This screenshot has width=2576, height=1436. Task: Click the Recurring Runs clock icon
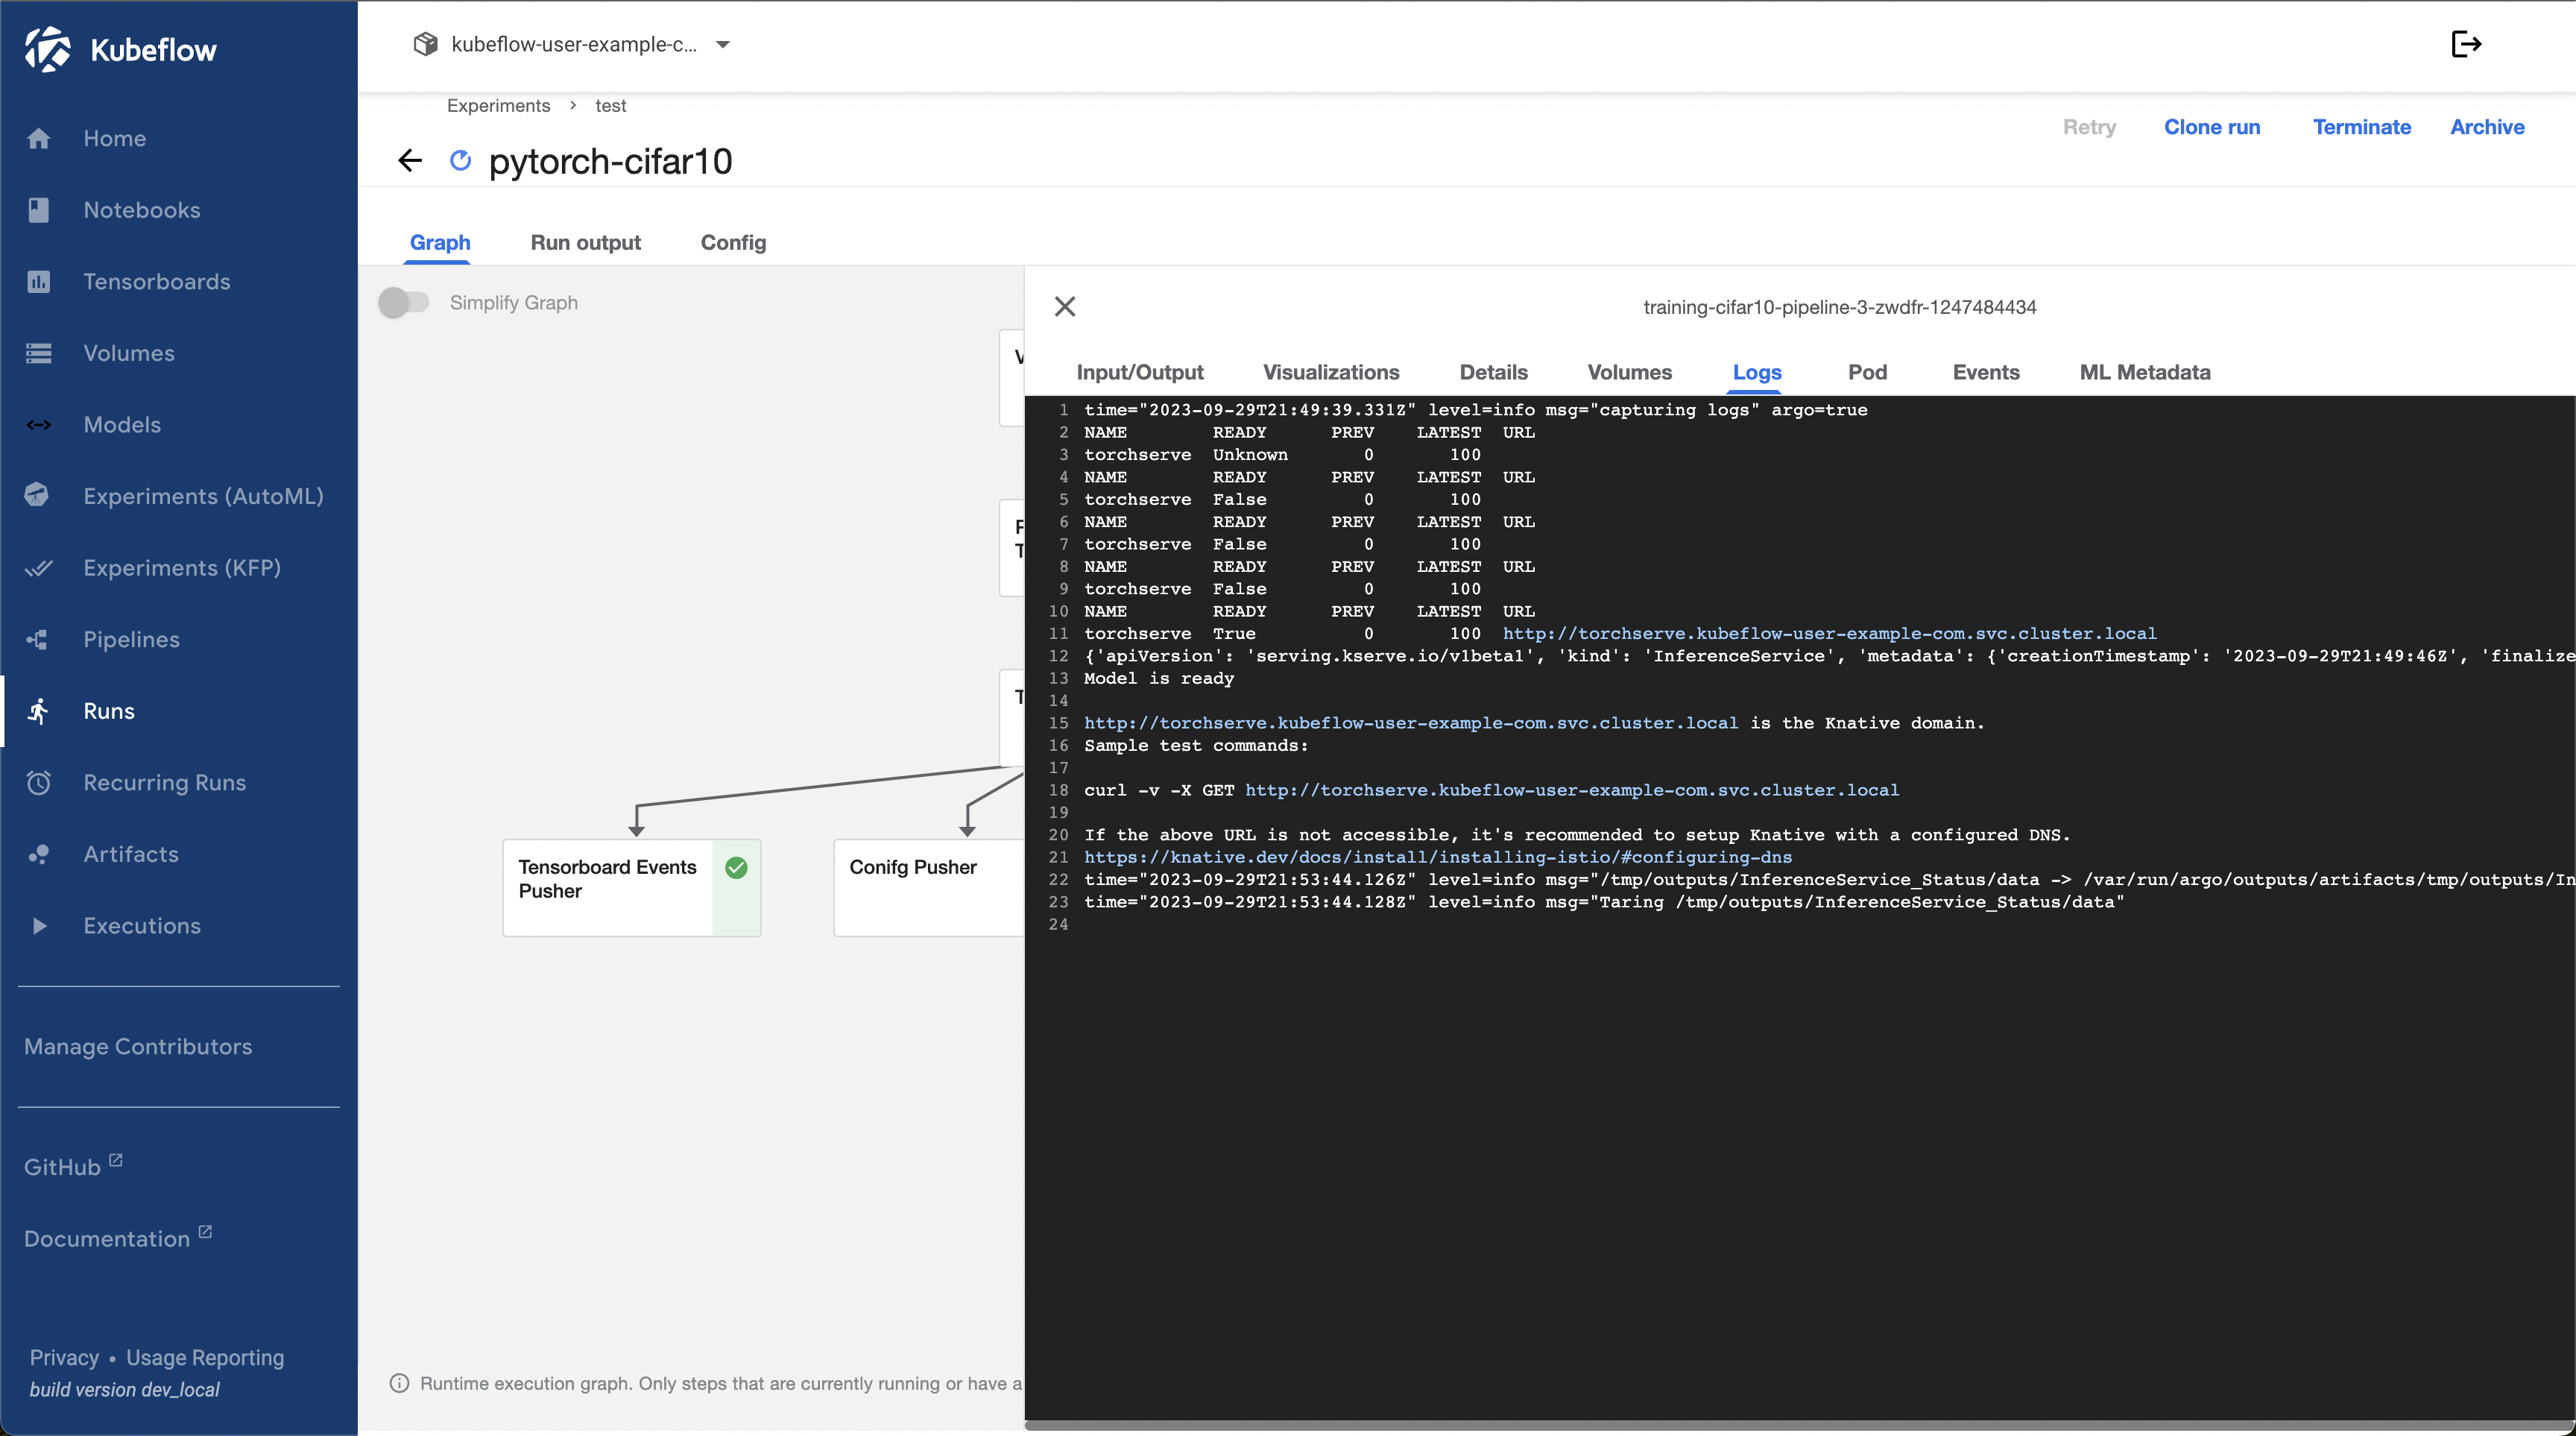click(x=39, y=783)
